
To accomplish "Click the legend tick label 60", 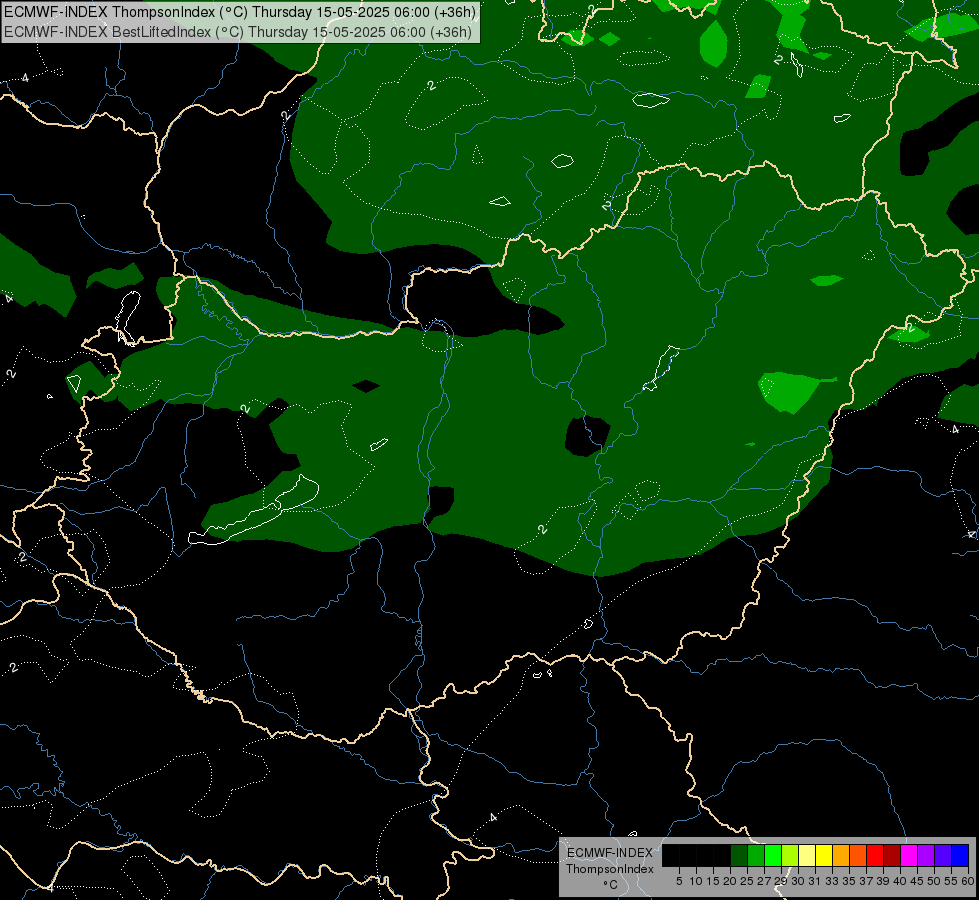I will (x=968, y=881).
